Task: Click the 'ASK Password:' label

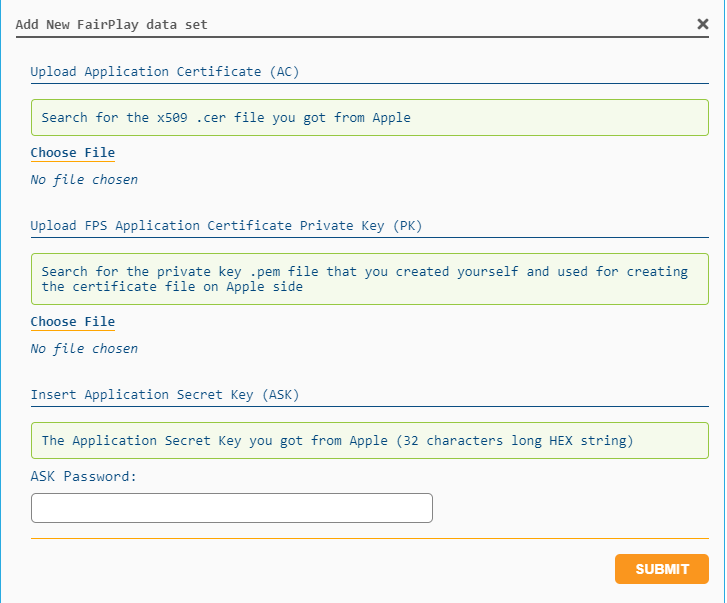Action: pyautogui.click(x=83, y=477)
